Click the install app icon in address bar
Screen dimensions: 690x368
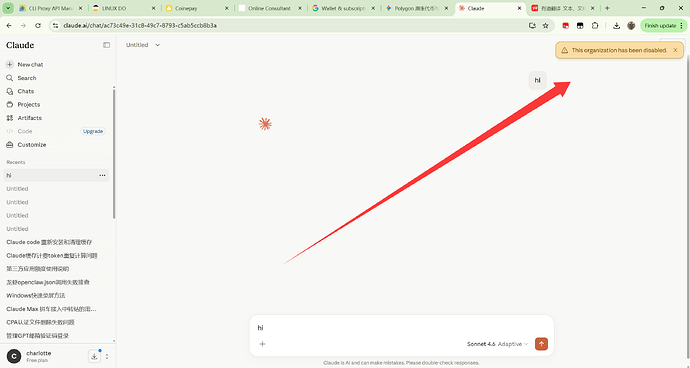coord(532,26)
